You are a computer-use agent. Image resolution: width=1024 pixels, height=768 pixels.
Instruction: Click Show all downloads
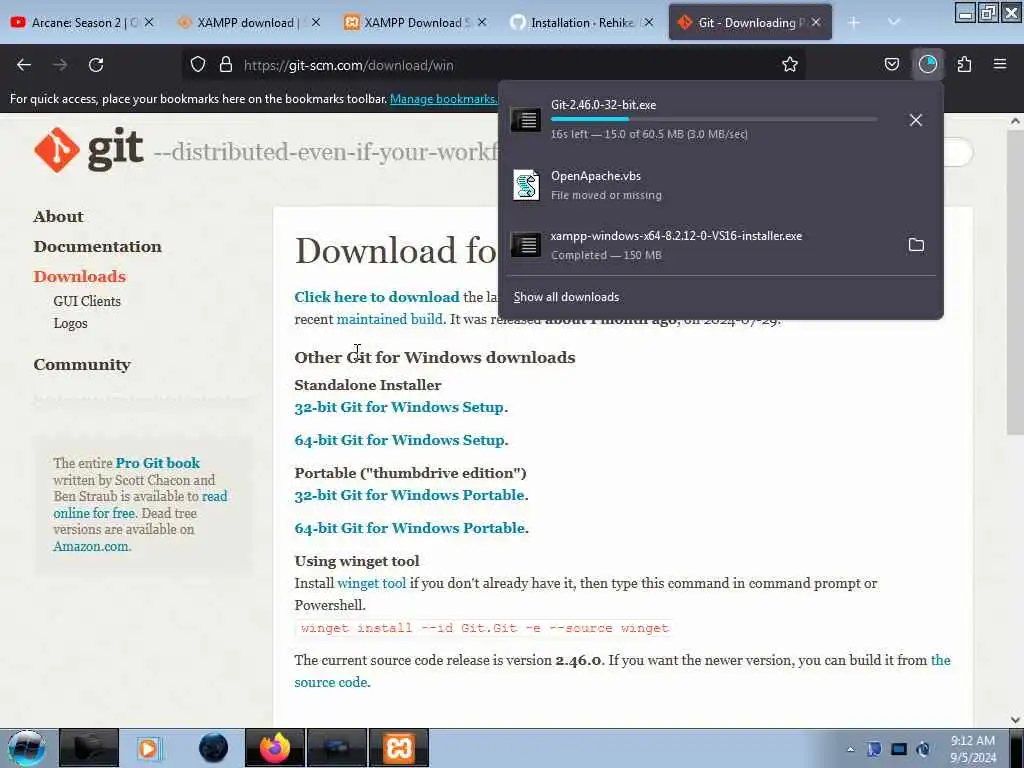566,297
